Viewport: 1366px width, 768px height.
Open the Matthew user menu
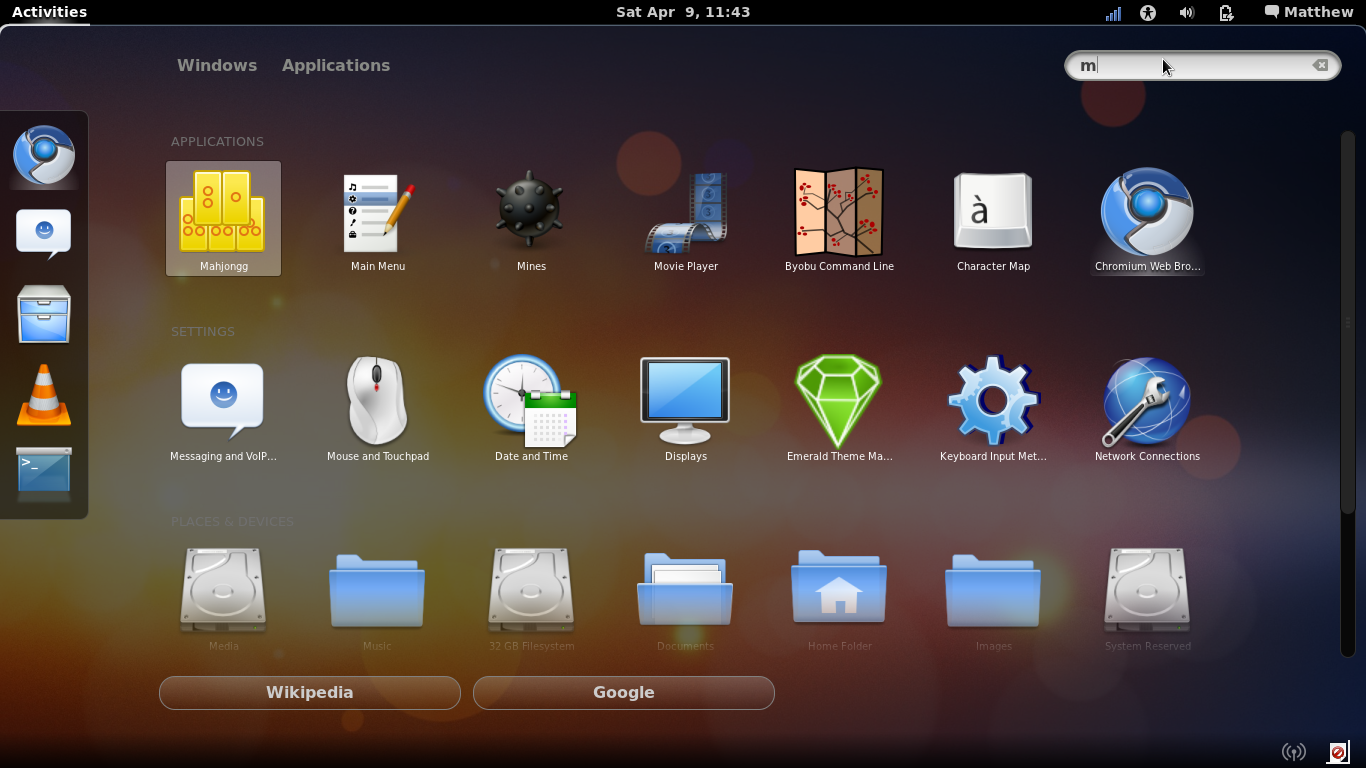tap(1309, 12)
